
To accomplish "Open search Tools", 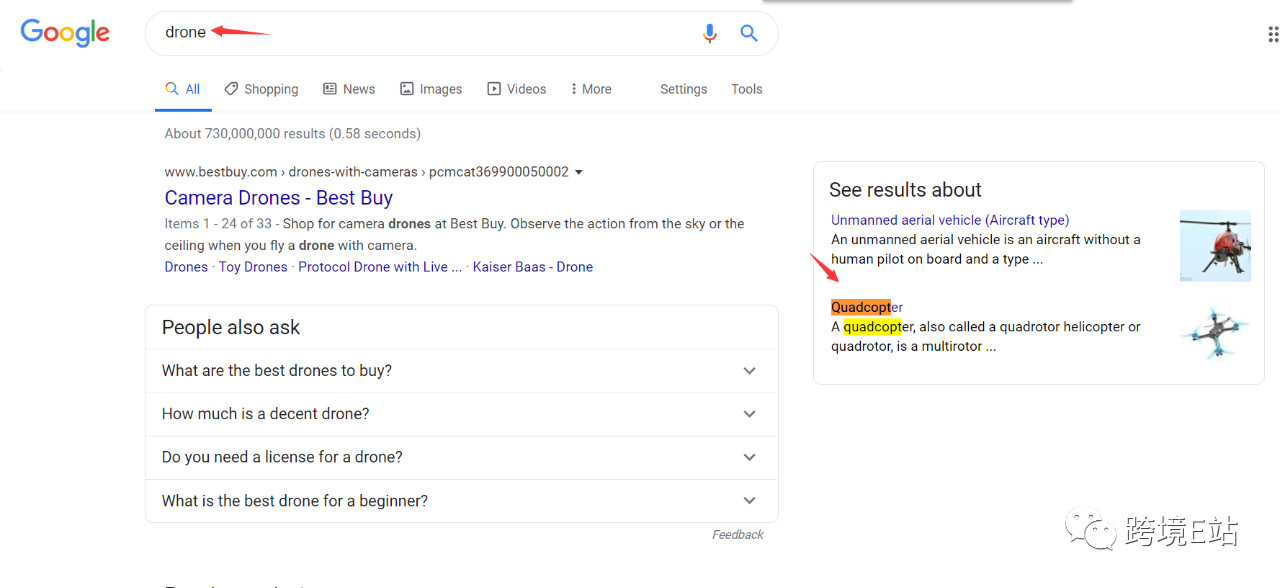I will tap(747, 89).
